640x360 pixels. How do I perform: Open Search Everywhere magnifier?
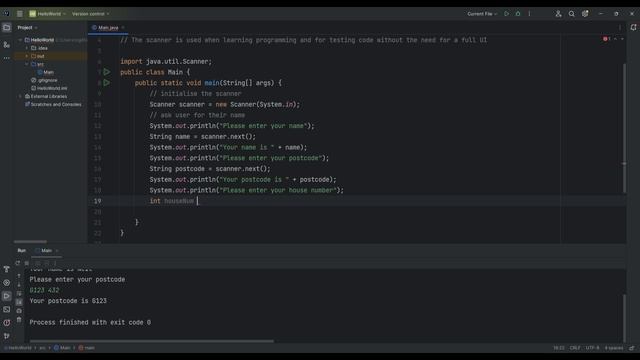(571, 13)
